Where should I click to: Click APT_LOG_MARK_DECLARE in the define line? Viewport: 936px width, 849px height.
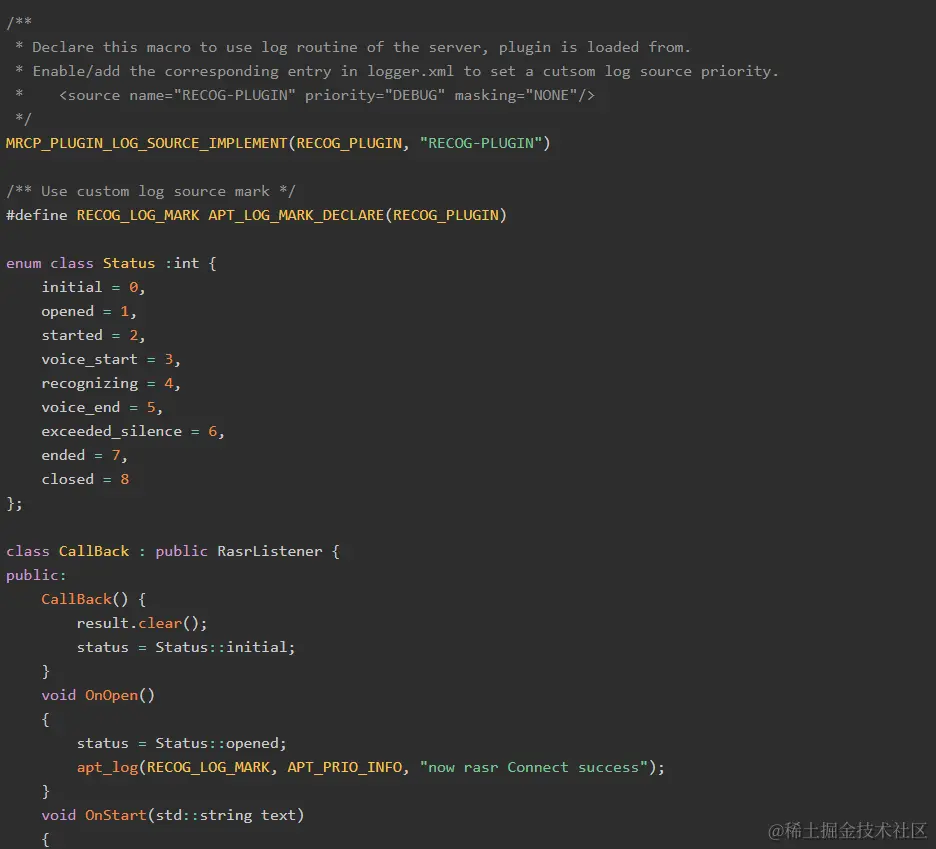[296, 215]
